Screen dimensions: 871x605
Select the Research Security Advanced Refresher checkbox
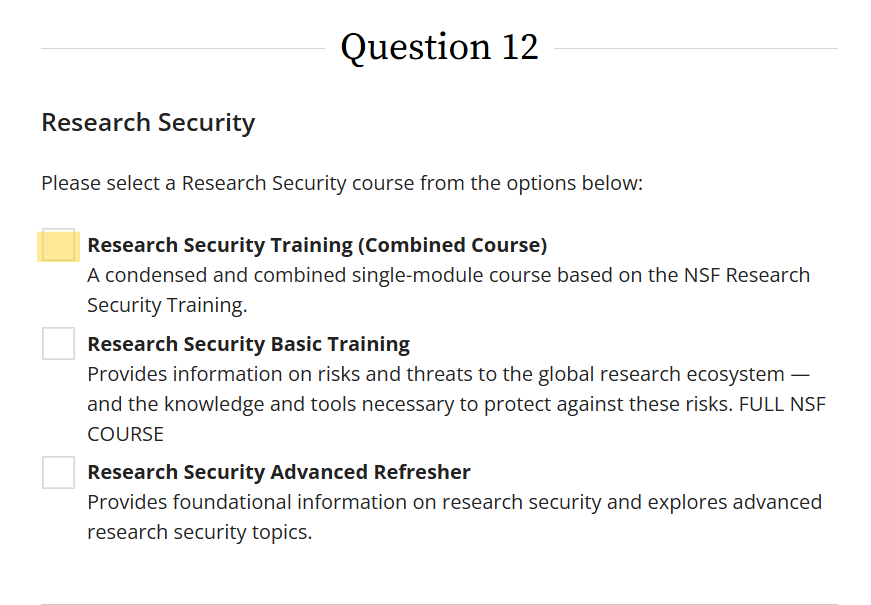58,472
